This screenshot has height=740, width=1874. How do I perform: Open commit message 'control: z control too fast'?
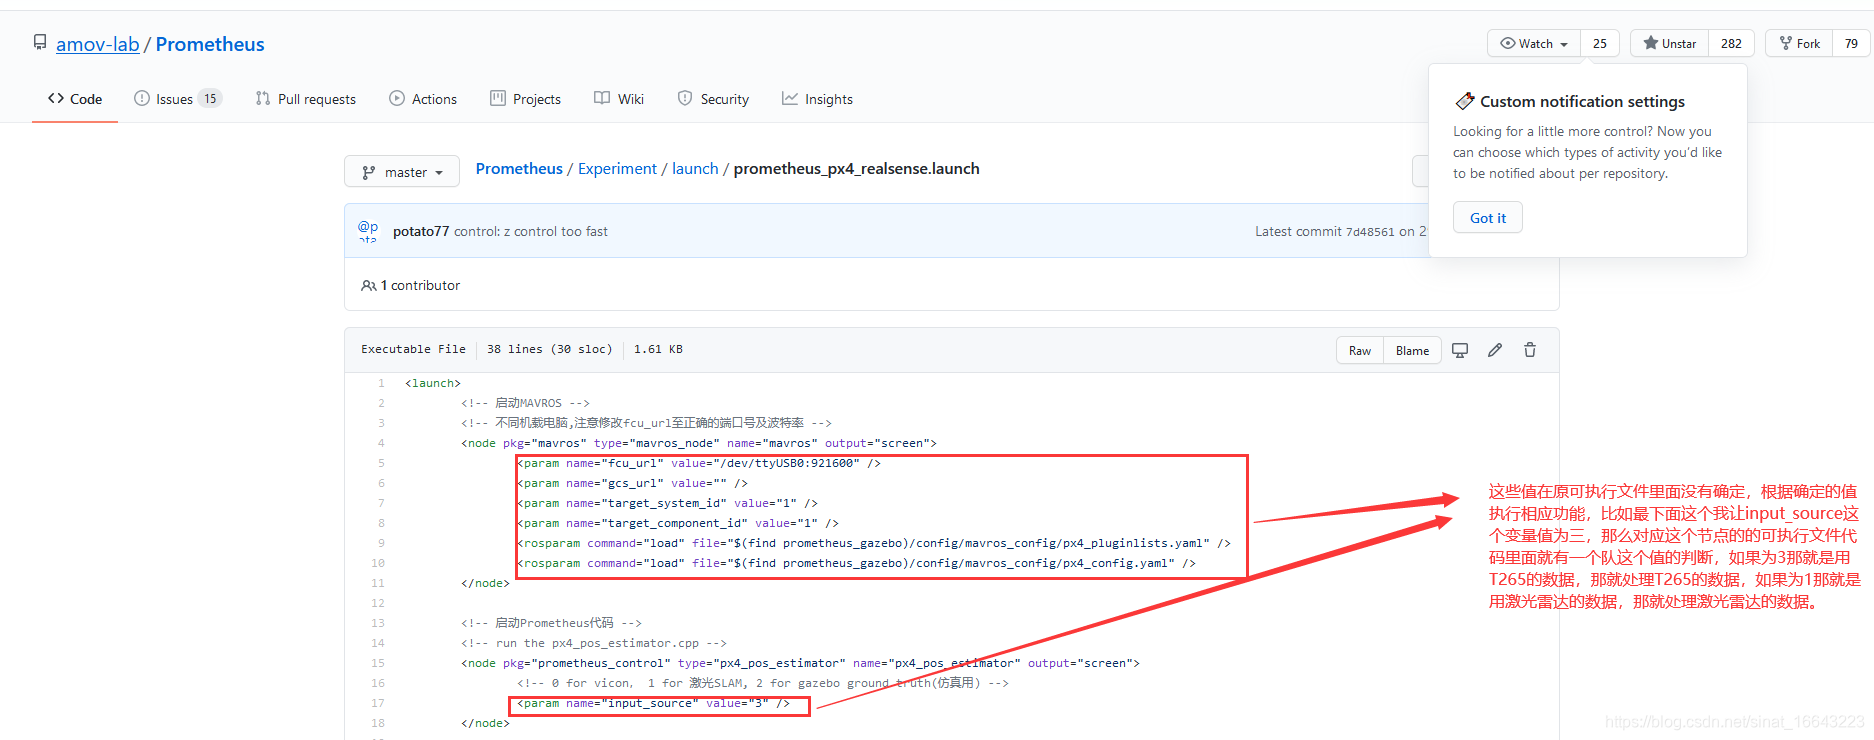point(531,231)
